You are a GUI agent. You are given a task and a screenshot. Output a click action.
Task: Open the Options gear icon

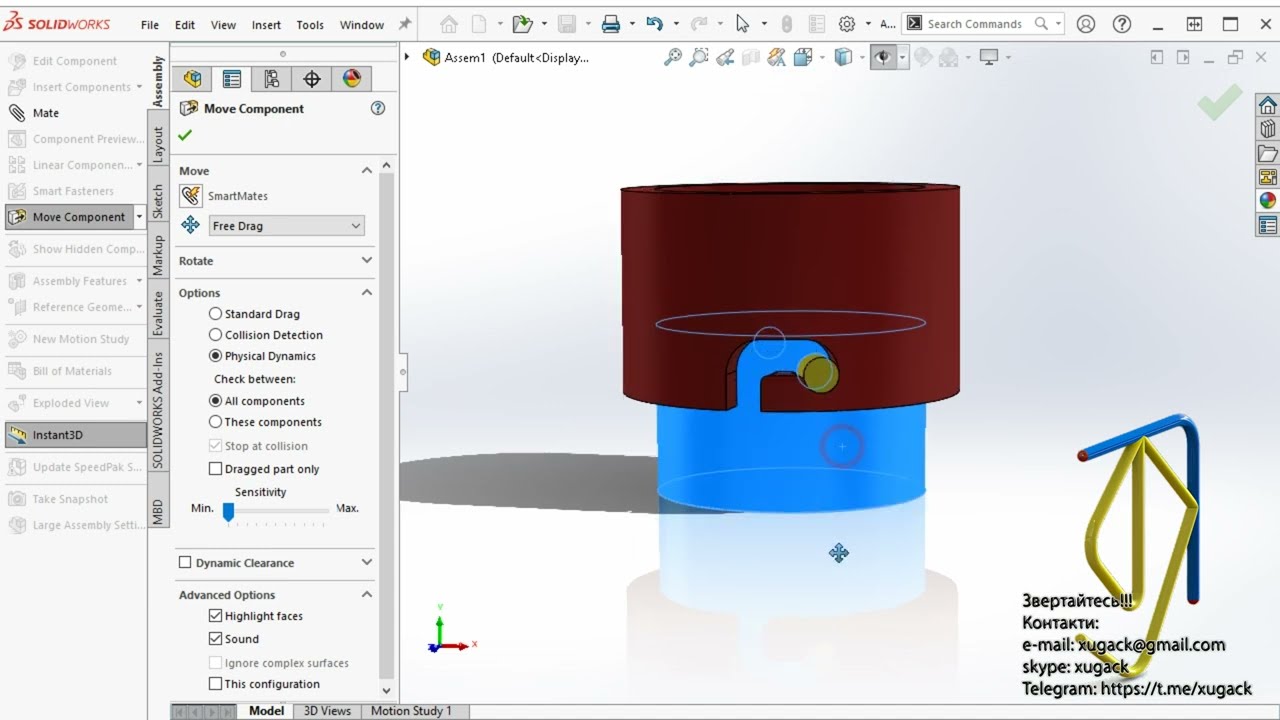click(x=847, y=24)
